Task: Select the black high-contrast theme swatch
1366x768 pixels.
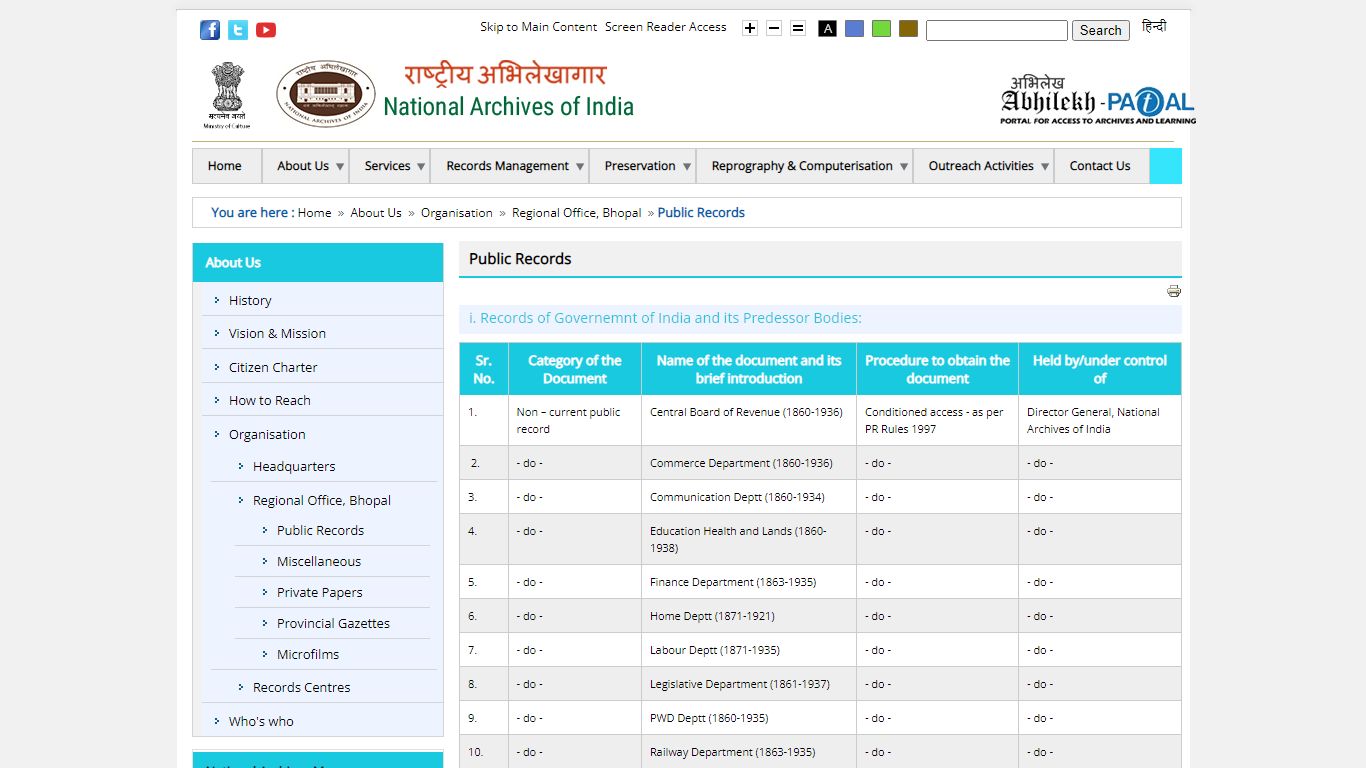Action: tap(827, 28)
